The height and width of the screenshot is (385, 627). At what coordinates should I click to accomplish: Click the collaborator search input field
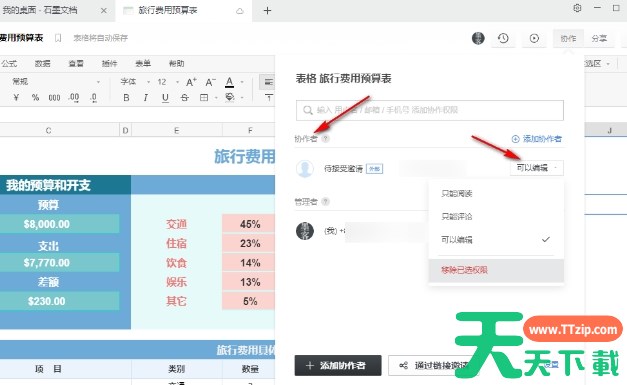[430, 110]
